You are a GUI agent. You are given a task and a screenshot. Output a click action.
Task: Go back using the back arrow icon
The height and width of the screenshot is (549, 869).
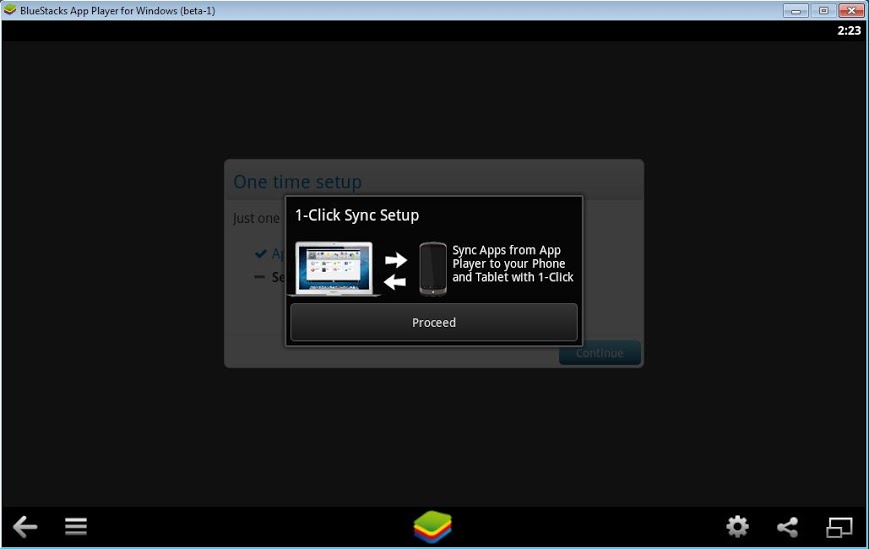25,526
